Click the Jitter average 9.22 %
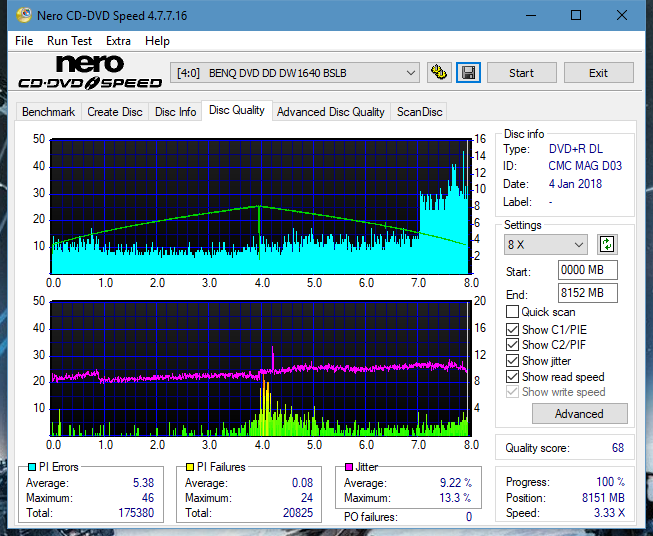Viewport: 653px width, 536px height. [x=456, y=483]
